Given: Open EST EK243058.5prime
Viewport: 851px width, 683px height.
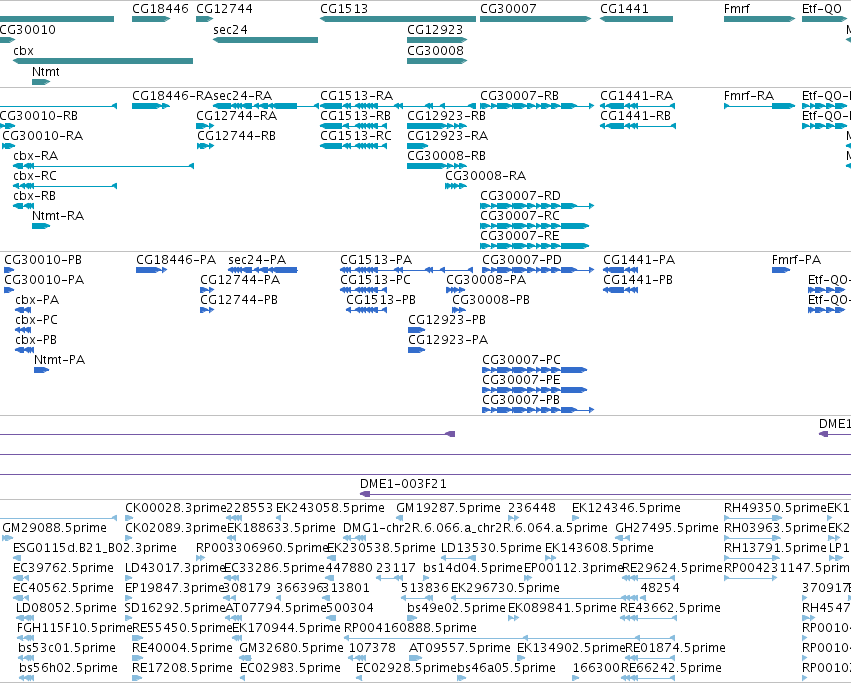Looking at the screenshot, I should click(330, 508).
